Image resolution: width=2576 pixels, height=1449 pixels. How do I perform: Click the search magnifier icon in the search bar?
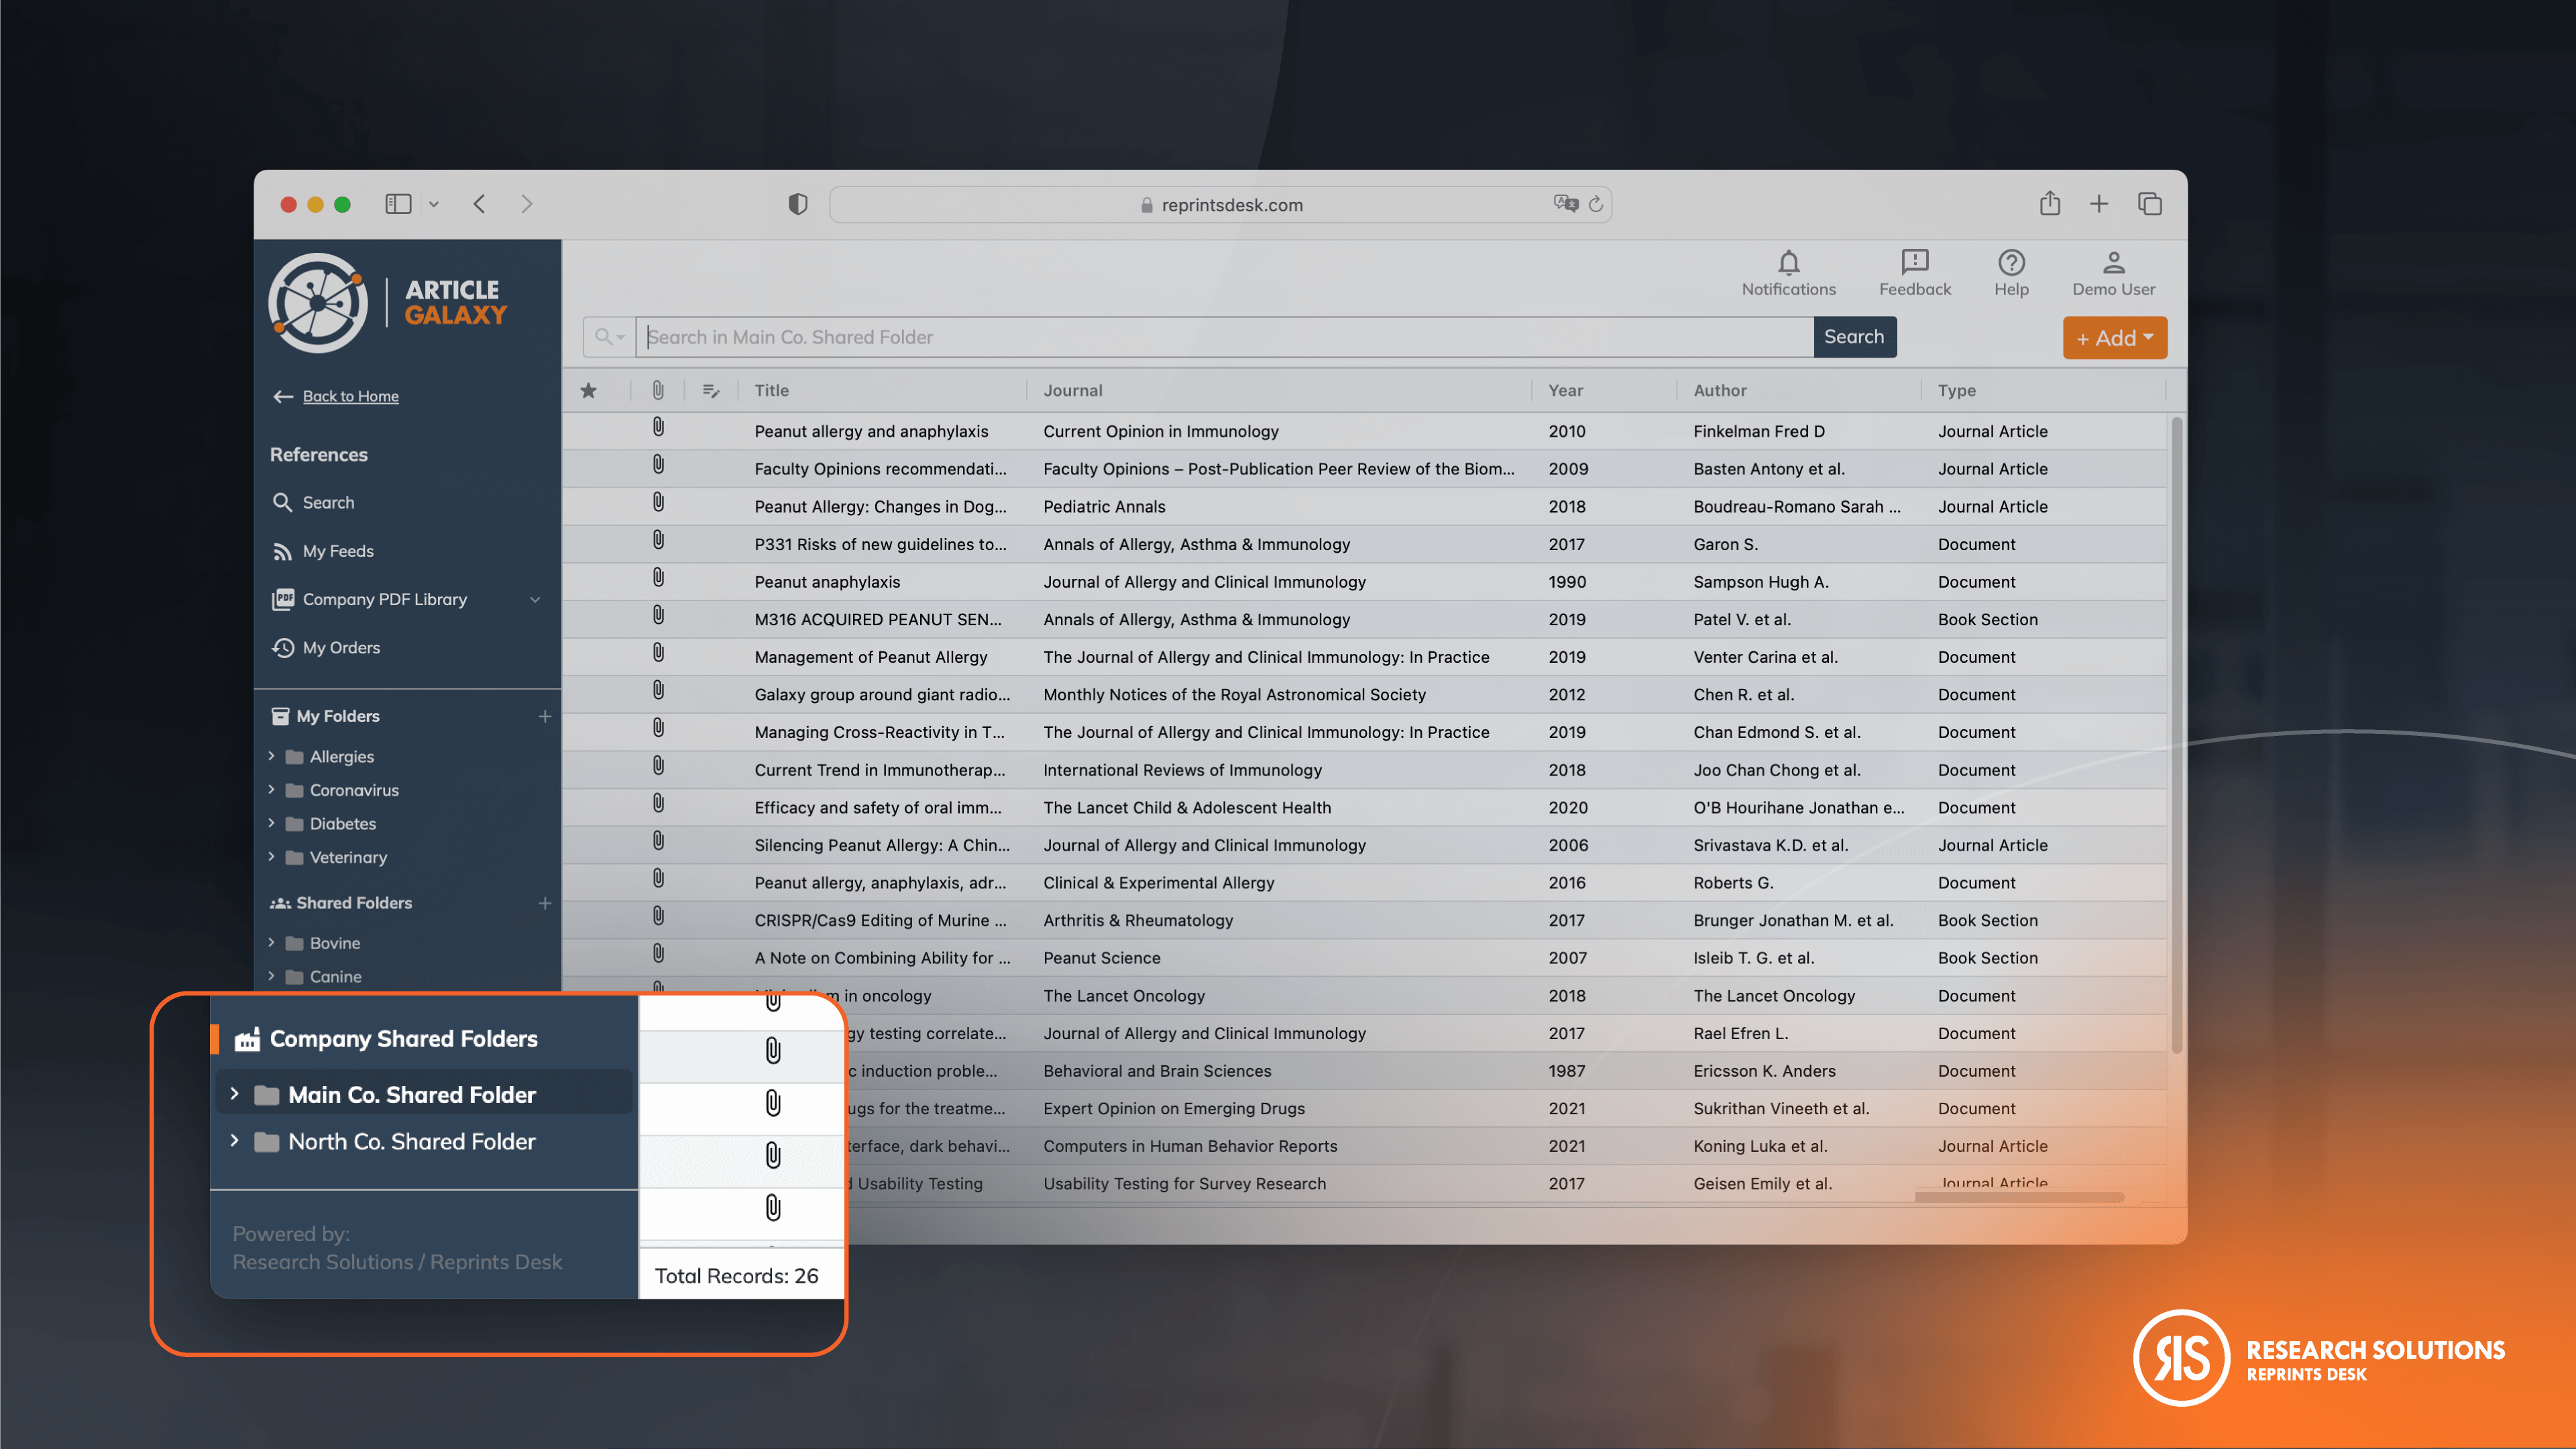[603, 337]
